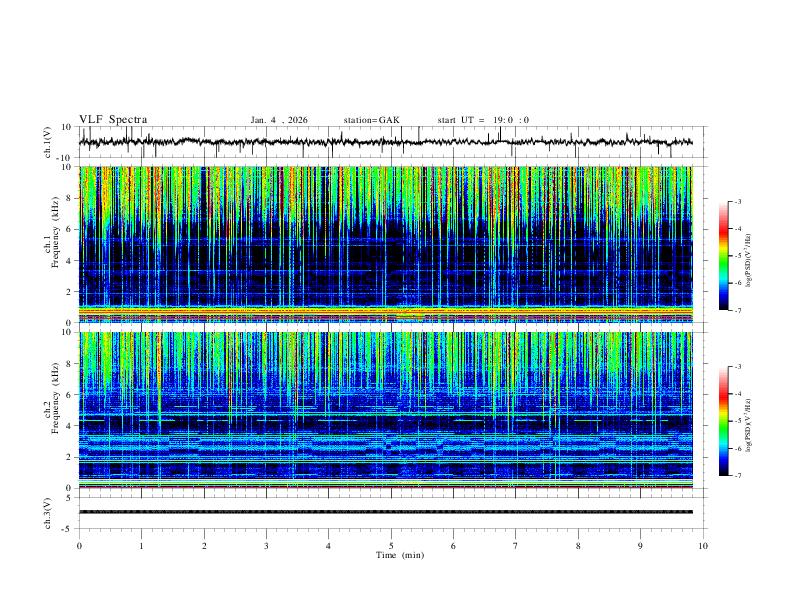Click the "8" tick on ch.1 frequency axis

click(x=71, y=198)
